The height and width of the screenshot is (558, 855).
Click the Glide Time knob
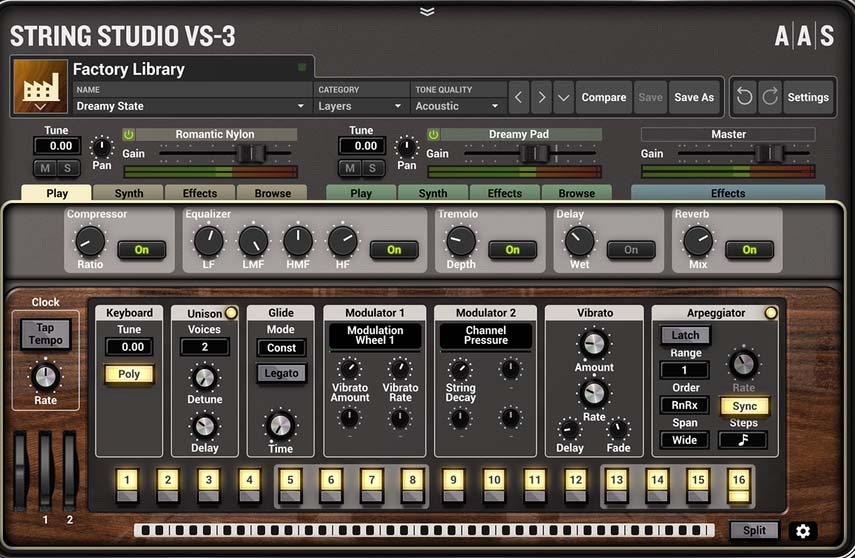[280, 425]
